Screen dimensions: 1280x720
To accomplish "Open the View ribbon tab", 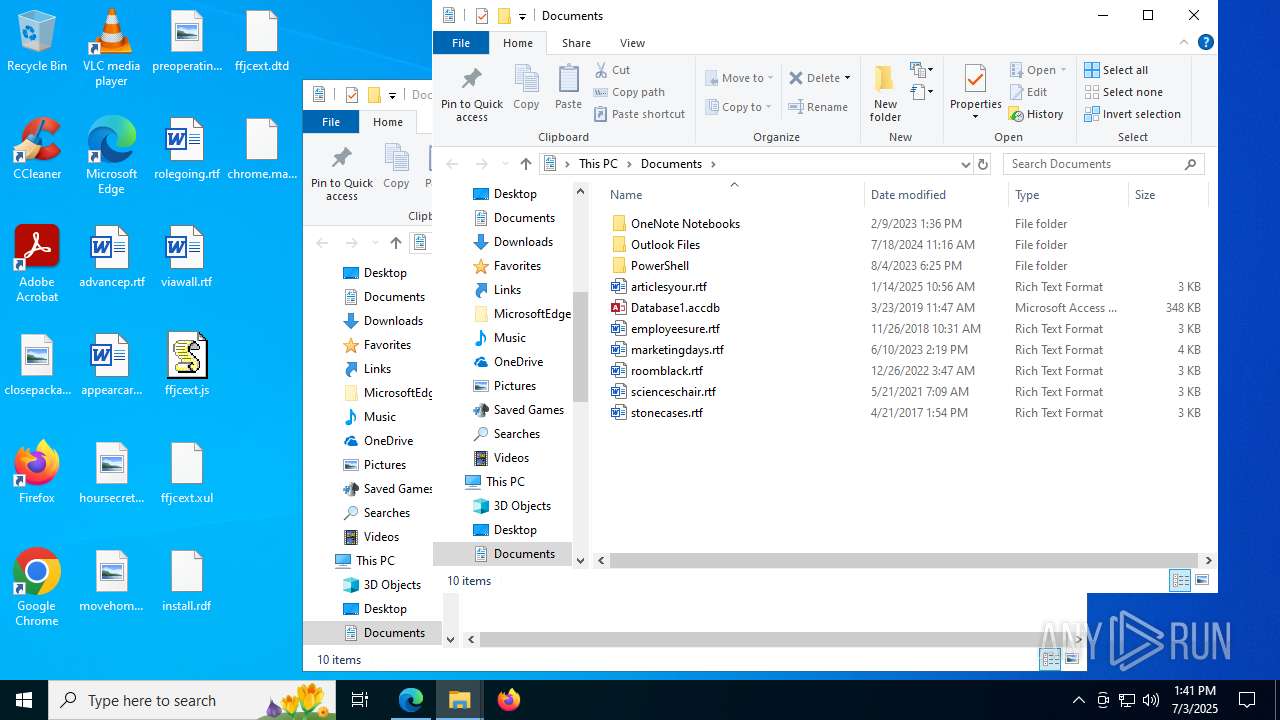I will pos(632,43).
